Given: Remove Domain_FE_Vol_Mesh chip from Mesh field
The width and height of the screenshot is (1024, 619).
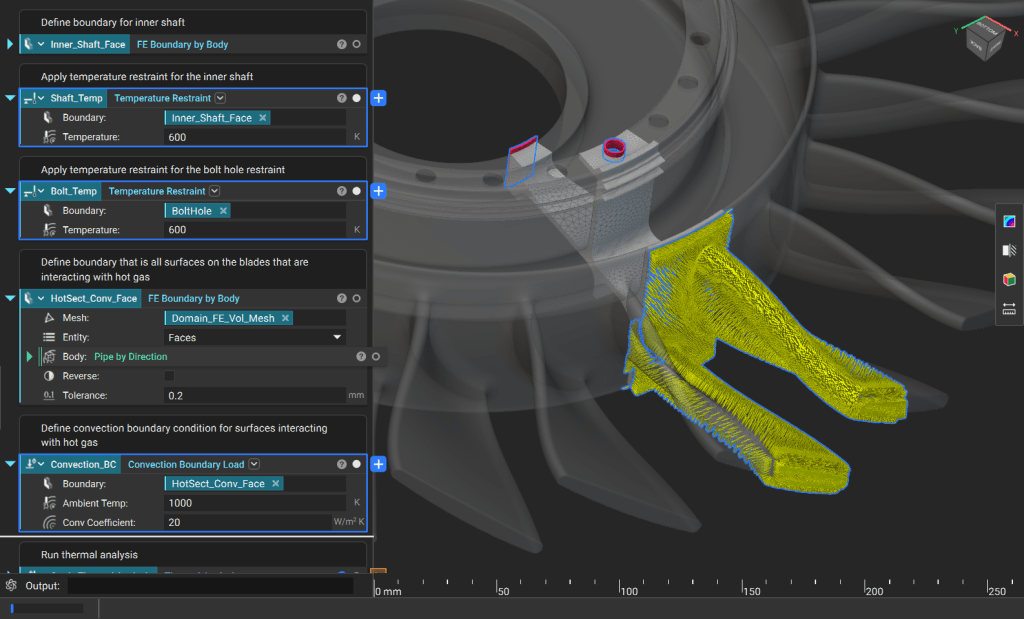Looking at the screenshot, I should point(285,318).
